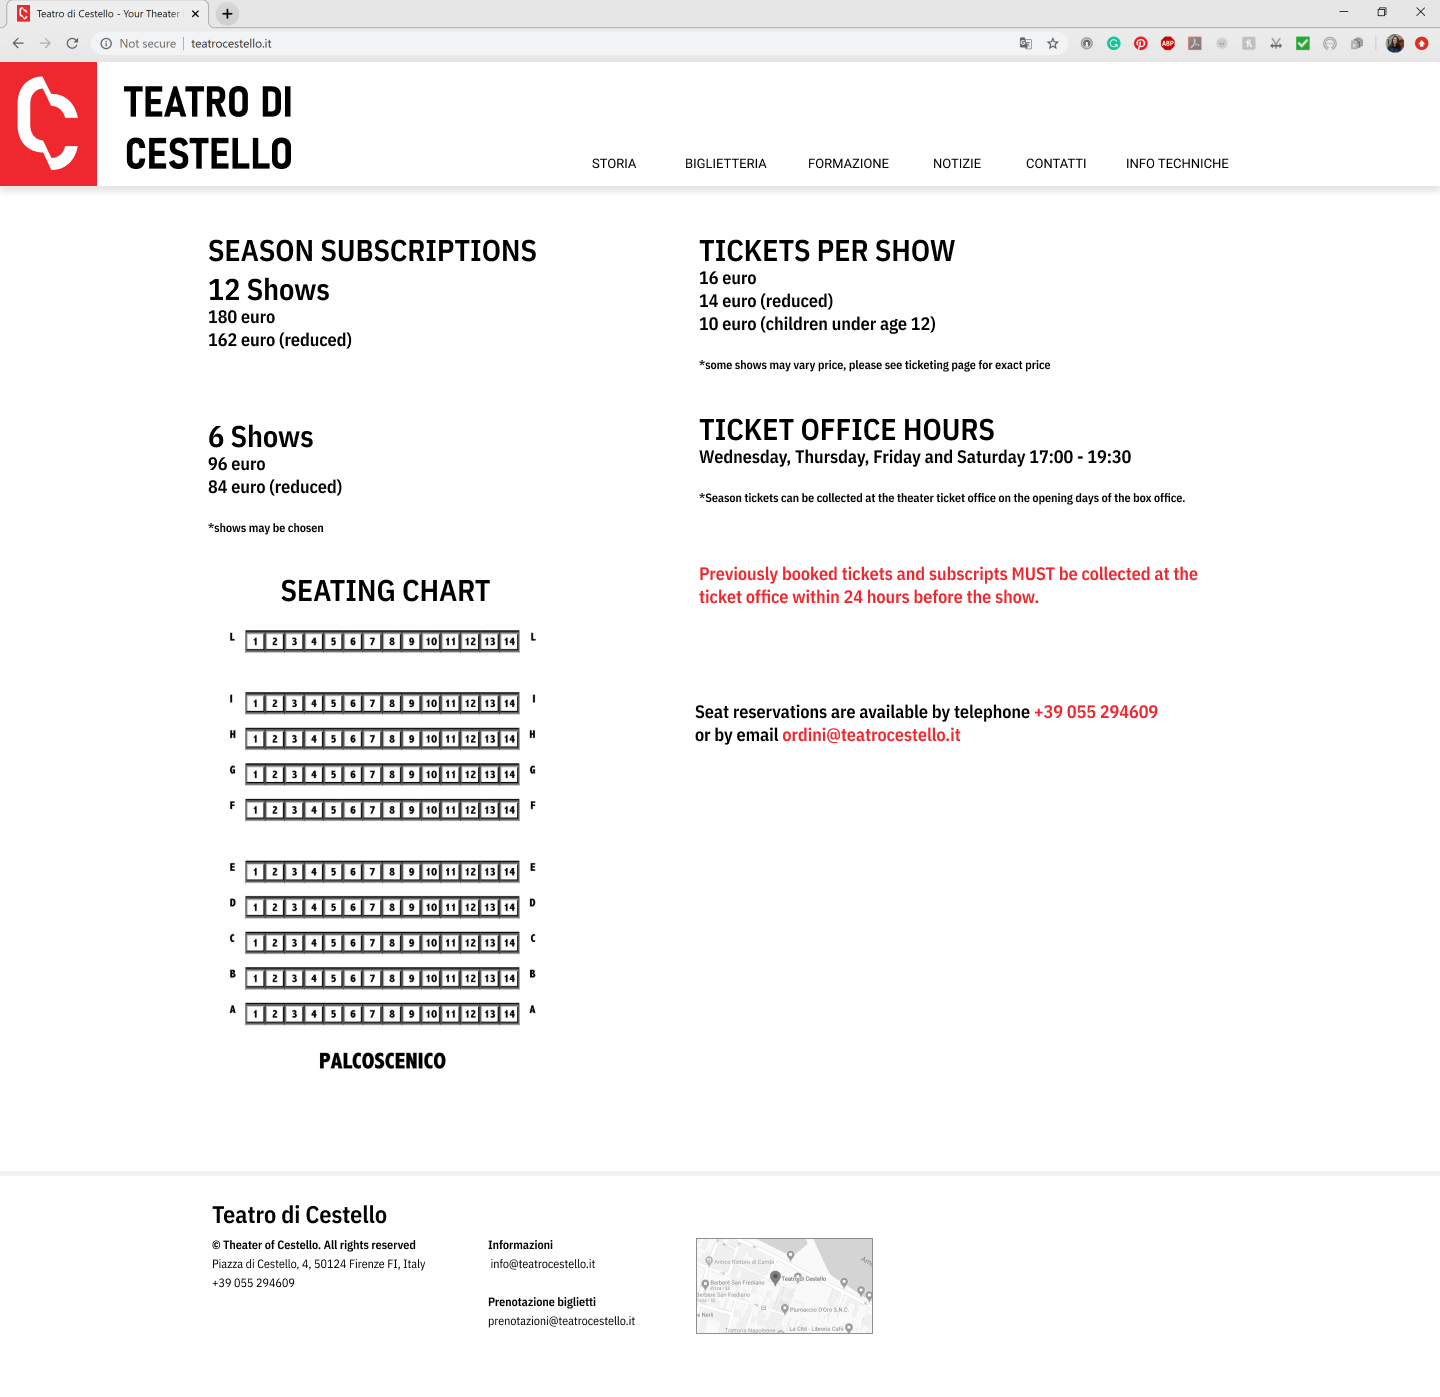
Task: Open the BIGLIETTERIA menu item
Action: coord(726,163)
